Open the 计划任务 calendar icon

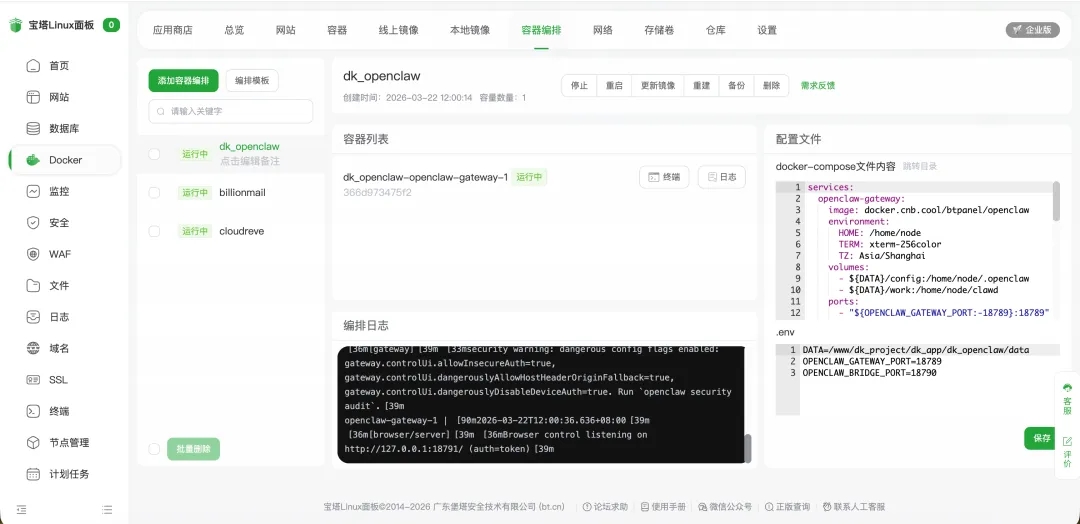point(33,474)
